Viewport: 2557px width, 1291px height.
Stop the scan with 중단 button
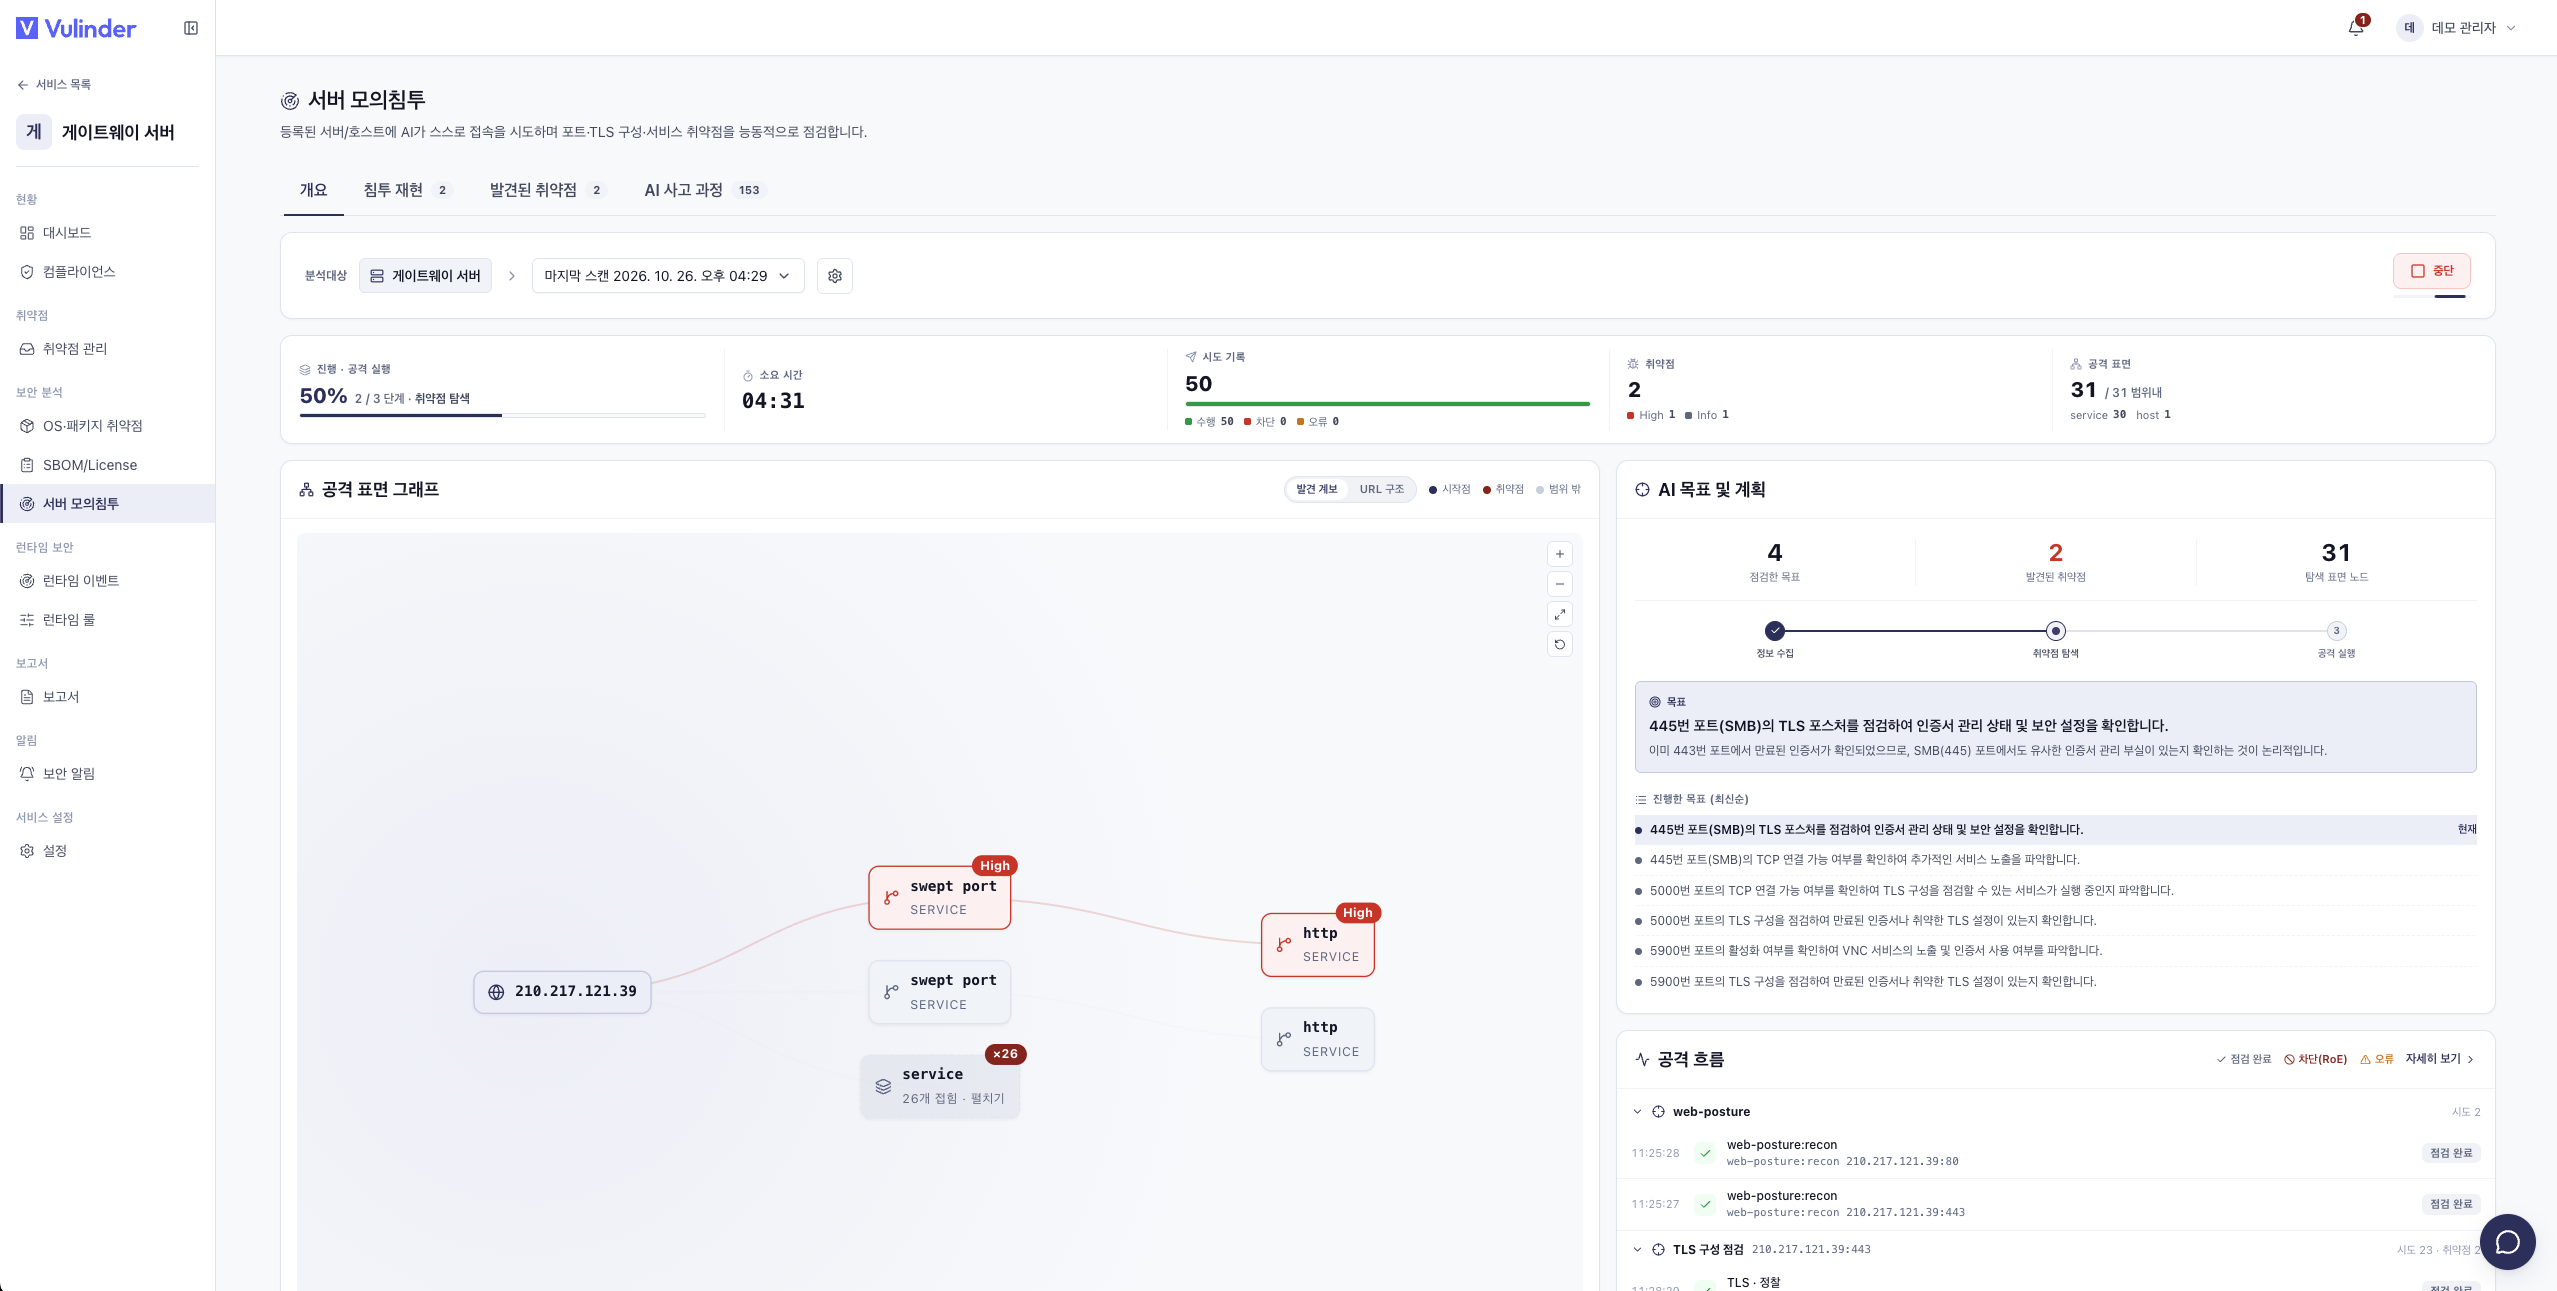2432,271
